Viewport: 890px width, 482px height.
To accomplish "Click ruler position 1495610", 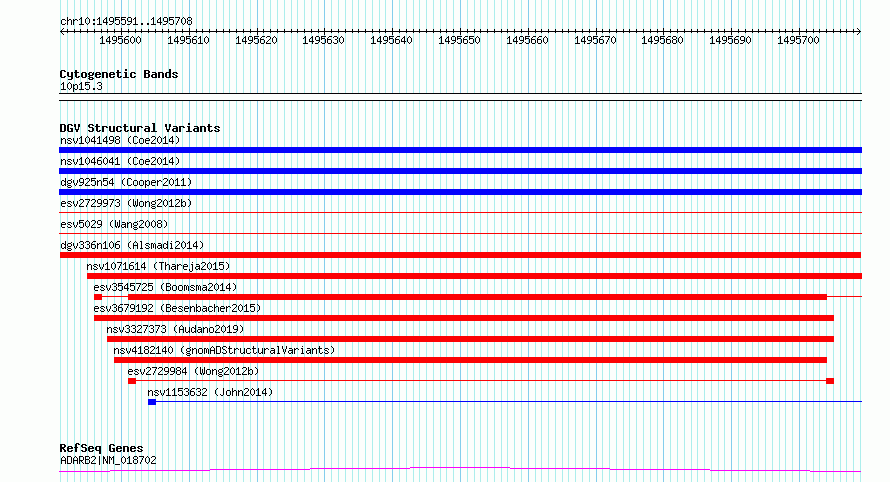I will (188, 40).
